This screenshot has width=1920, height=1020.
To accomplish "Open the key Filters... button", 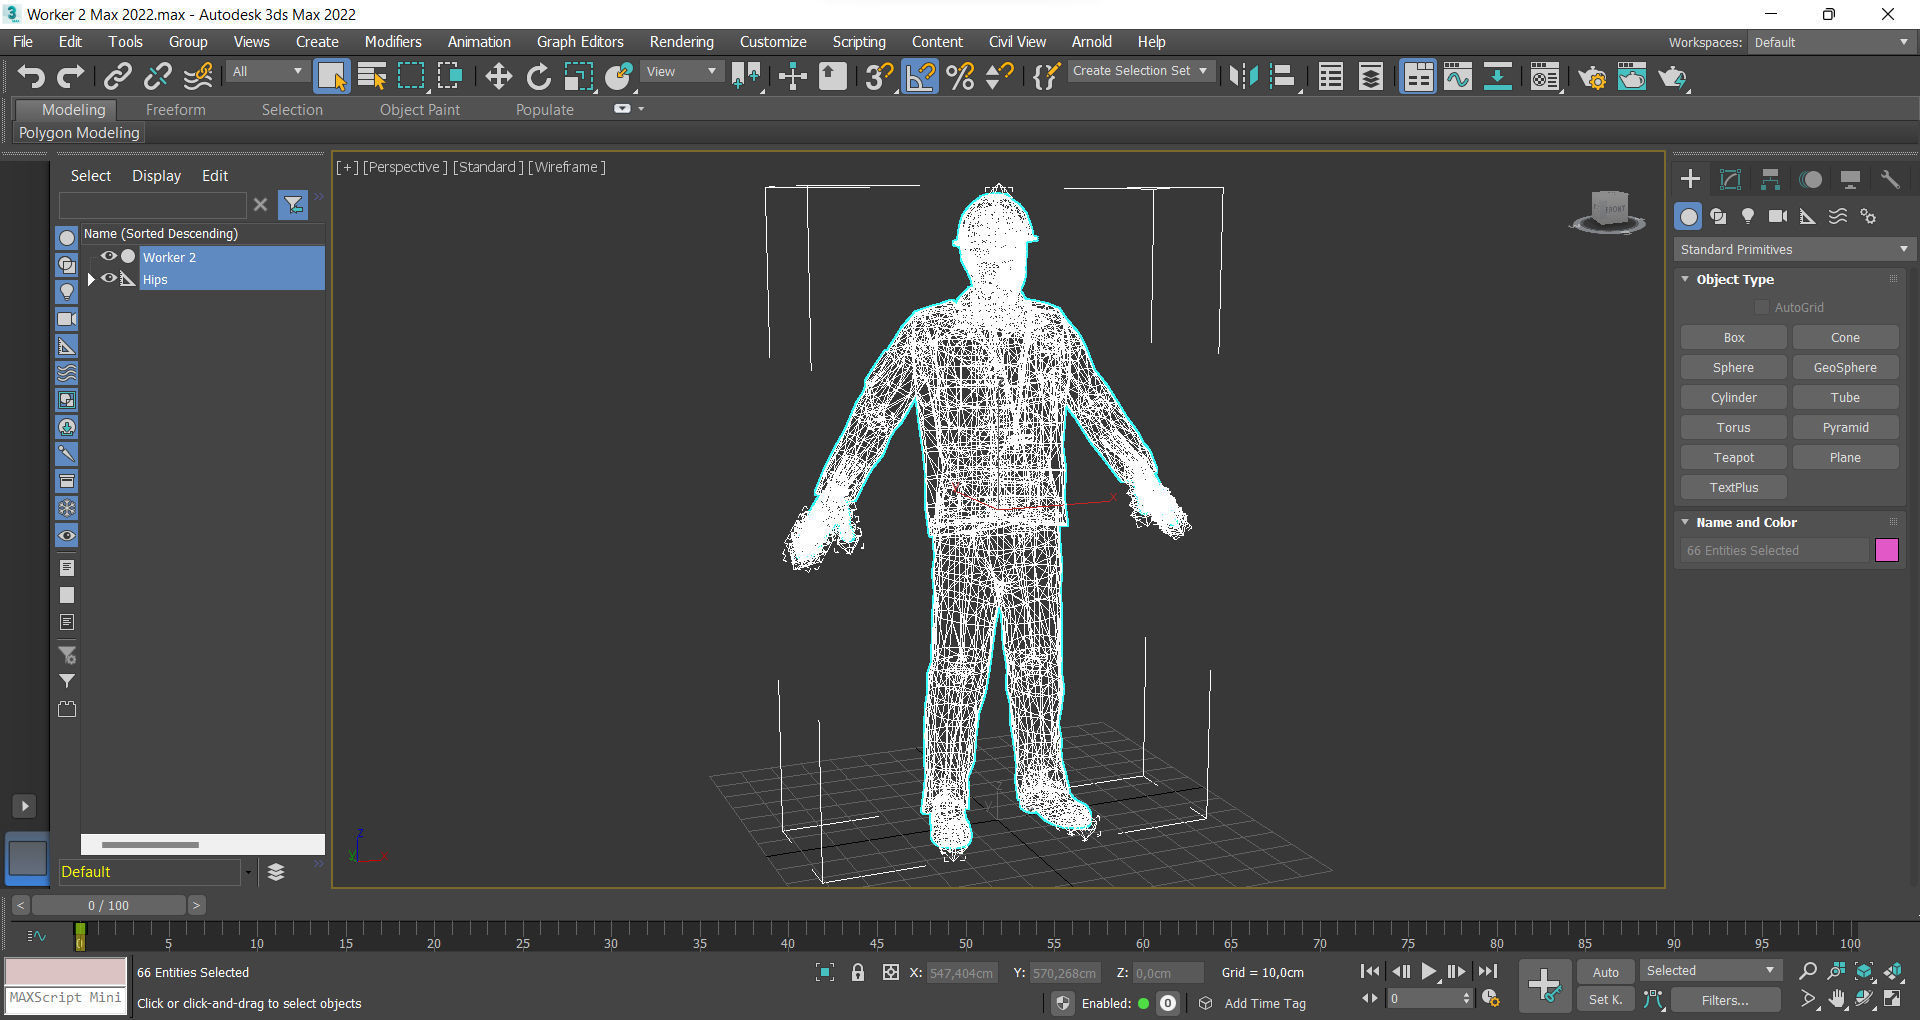I will 1725,1000.
